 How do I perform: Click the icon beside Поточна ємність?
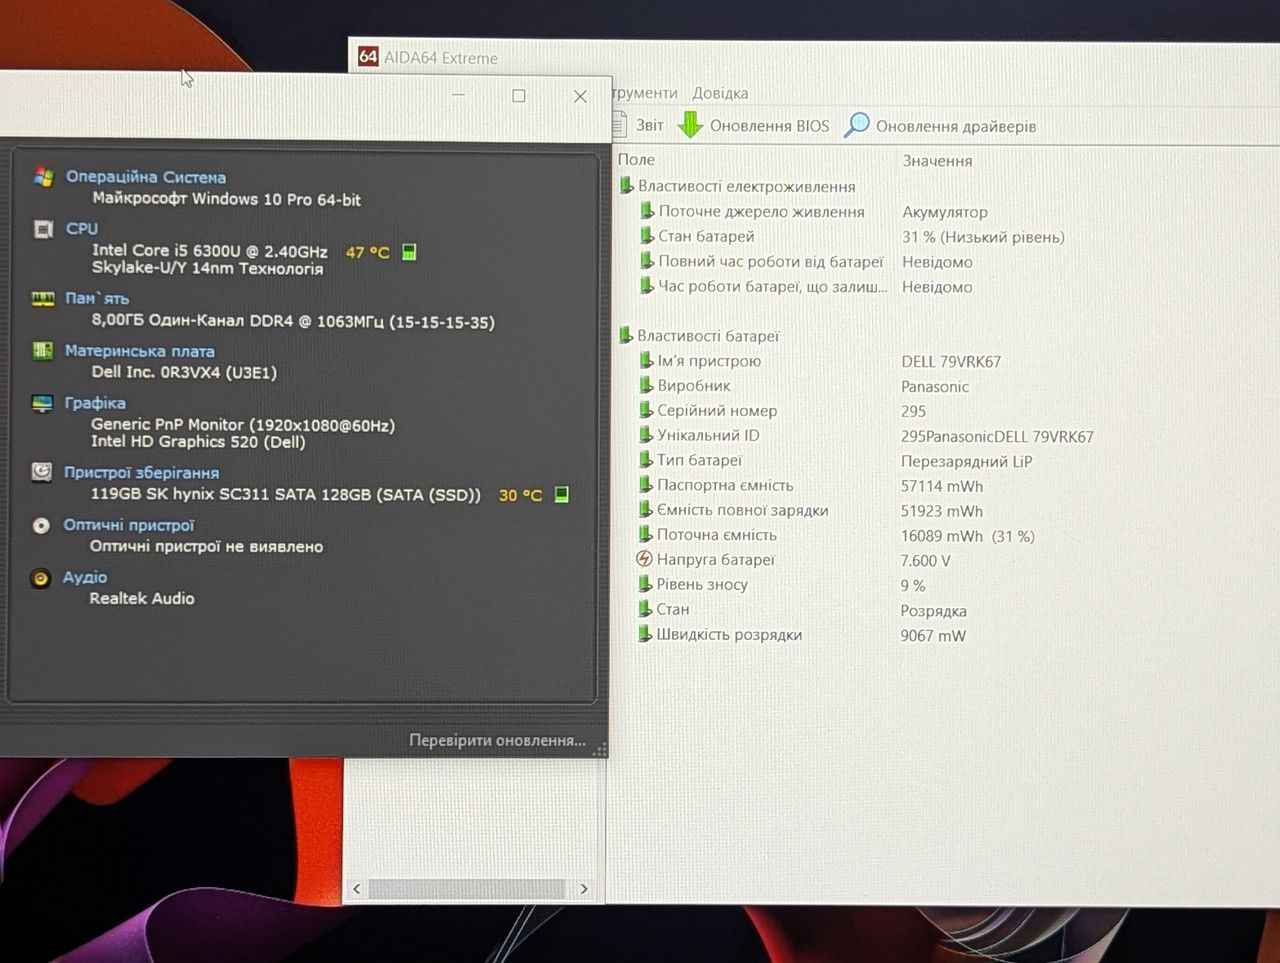tap(646, 535)
